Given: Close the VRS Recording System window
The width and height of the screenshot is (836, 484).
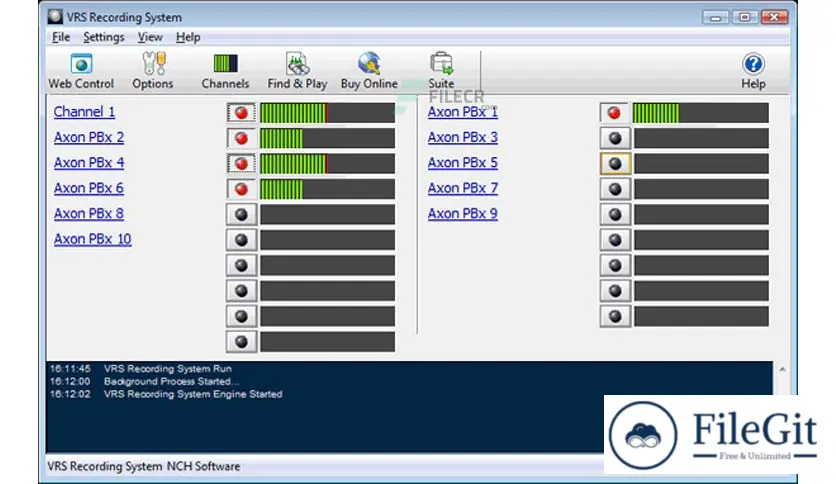Looking at the screenshot, I should tap(774, 18).
